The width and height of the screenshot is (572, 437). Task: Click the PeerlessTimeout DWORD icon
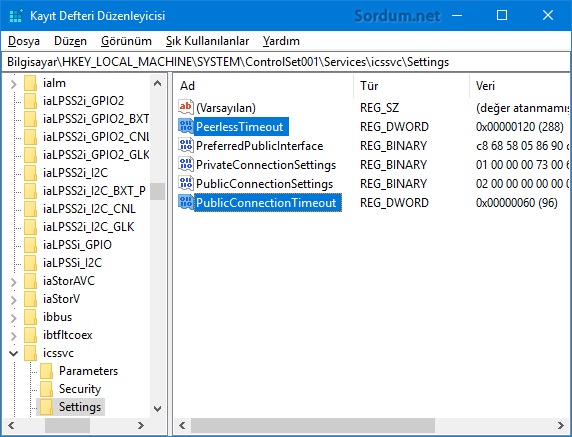click(x=186, y=126)
